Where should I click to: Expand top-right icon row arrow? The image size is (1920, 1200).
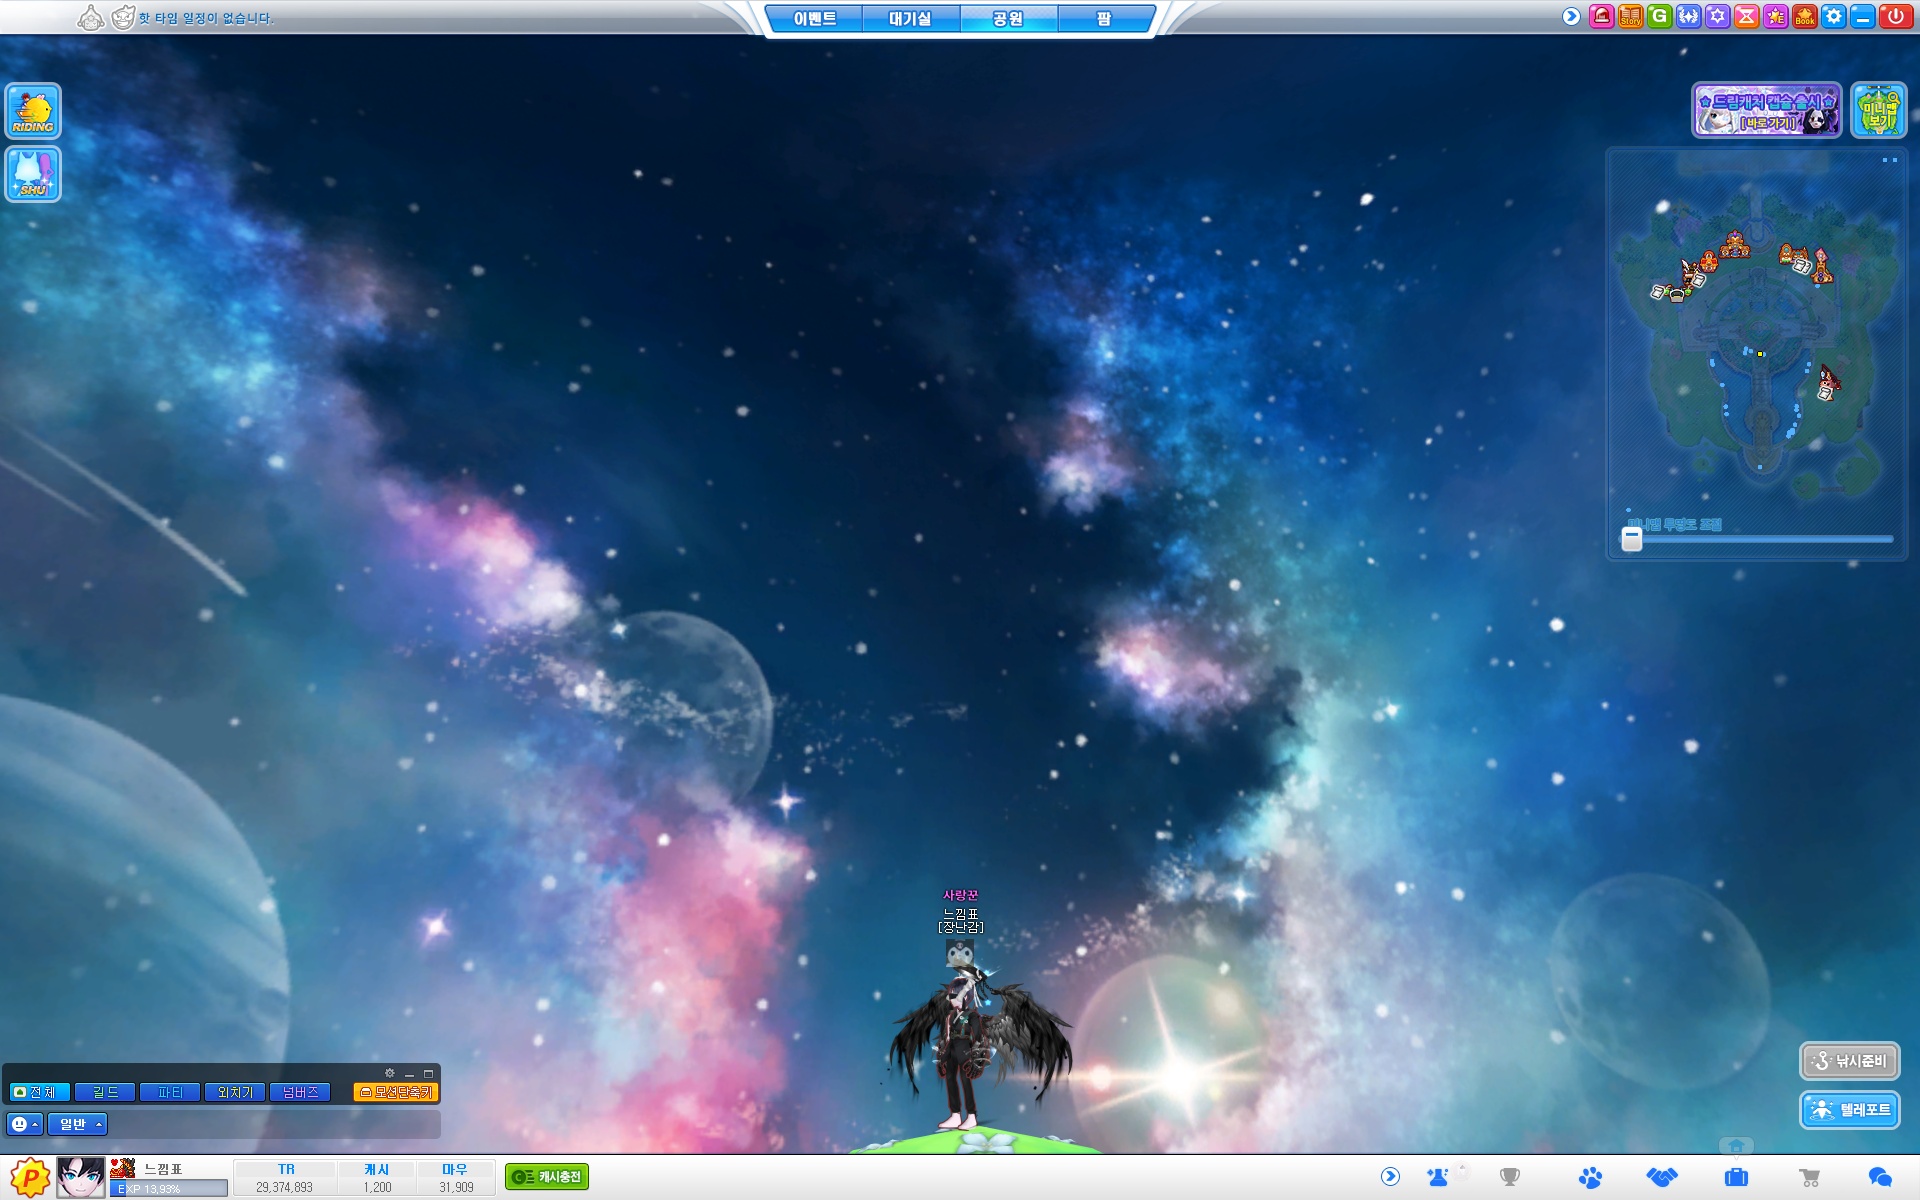[x=1571, y=17]
